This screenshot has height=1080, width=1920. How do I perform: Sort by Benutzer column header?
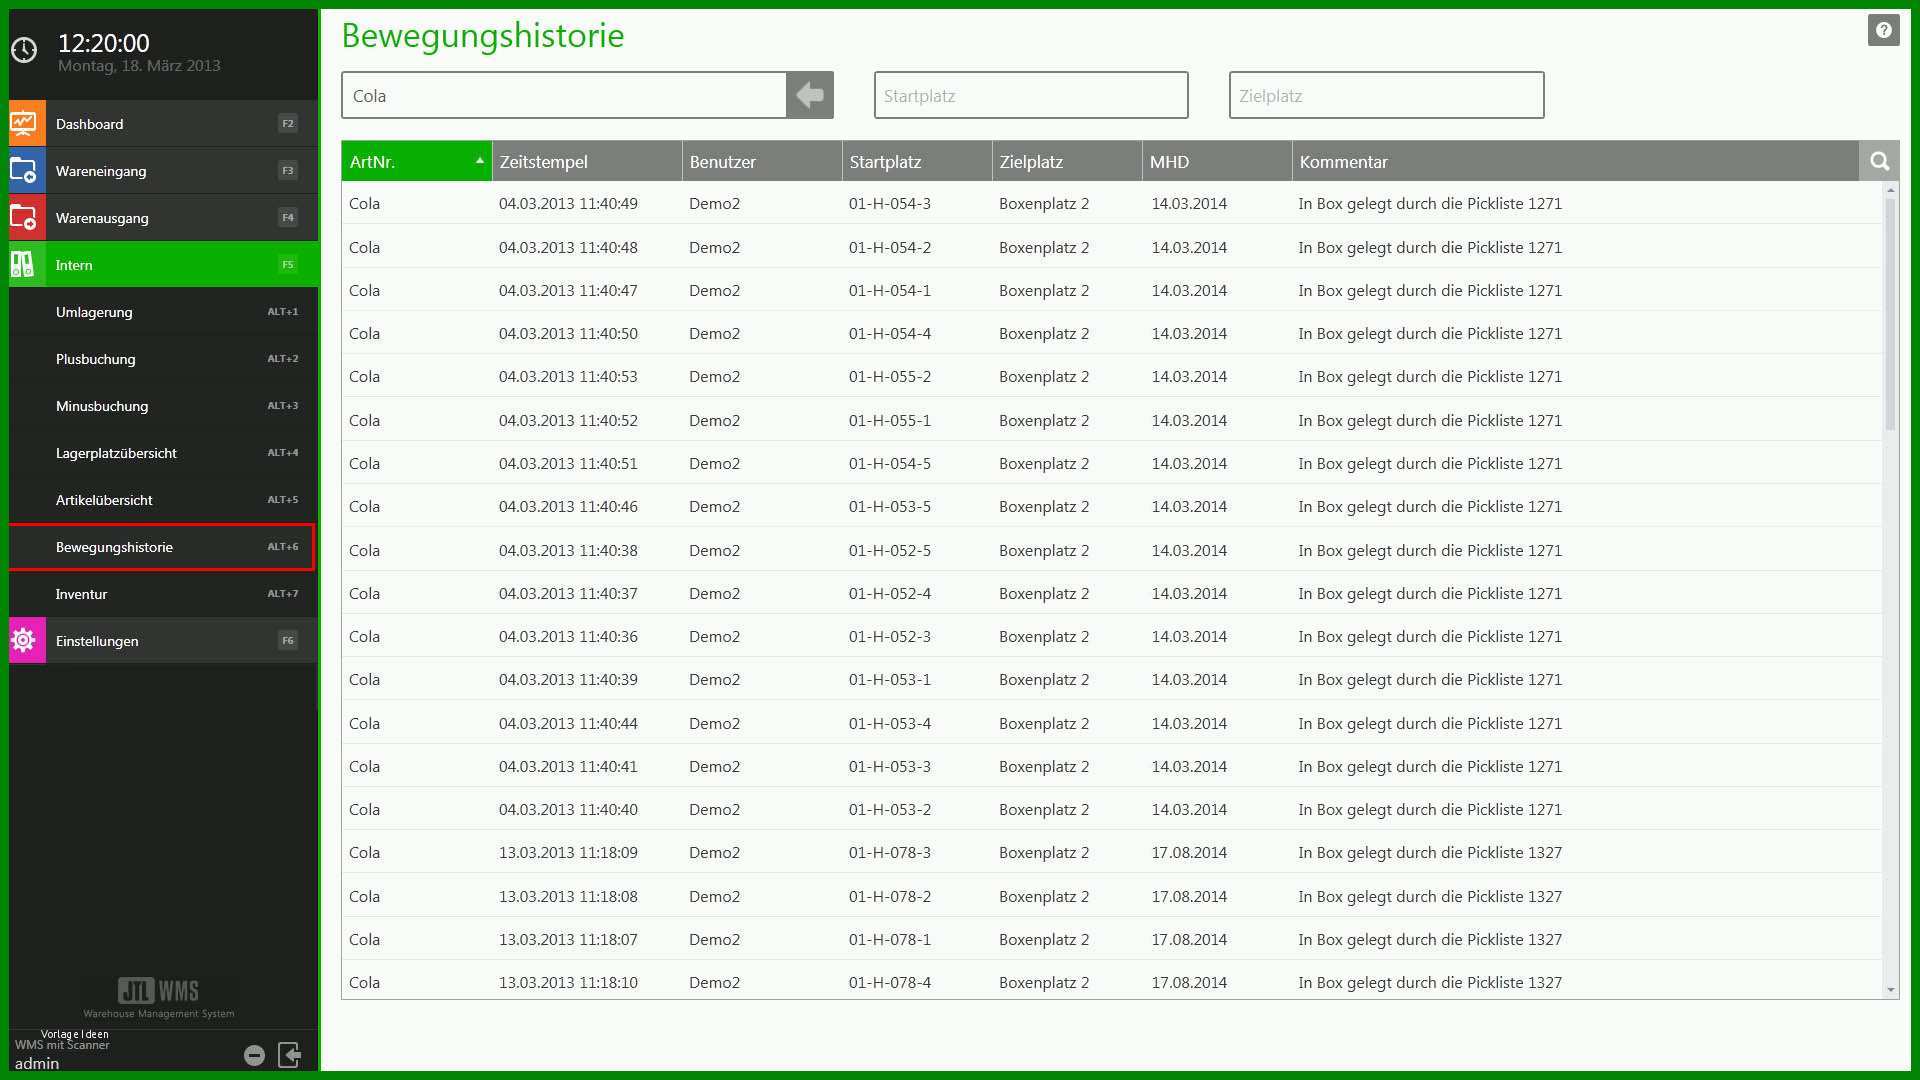tap(762, 161)
